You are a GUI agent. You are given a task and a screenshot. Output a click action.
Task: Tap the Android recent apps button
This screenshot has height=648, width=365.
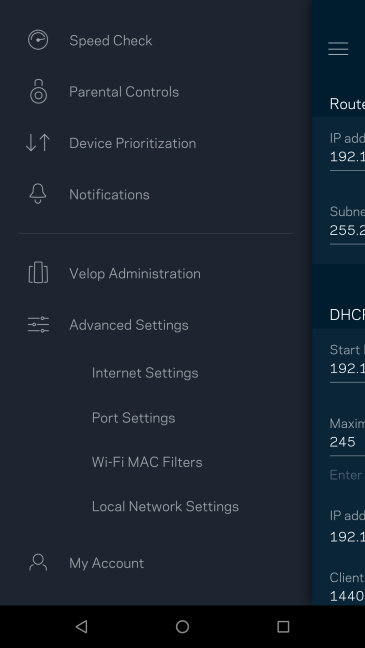point(283,627)
